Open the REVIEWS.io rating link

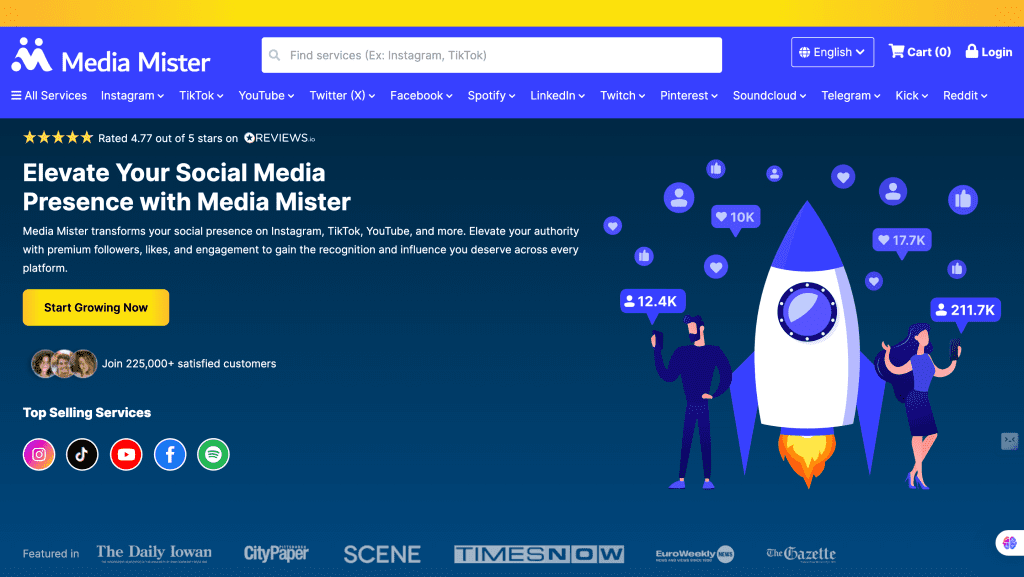279,138
